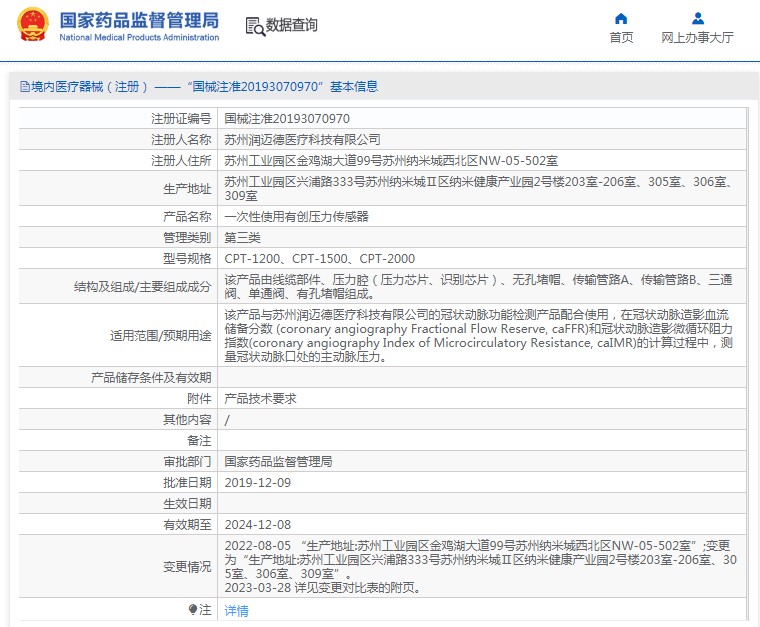The height and width of the screenshot is (627, 760).
Task: Select CPT-1200、CPT-1500、CPT-2000 models value
Action: tap(319, 258)
